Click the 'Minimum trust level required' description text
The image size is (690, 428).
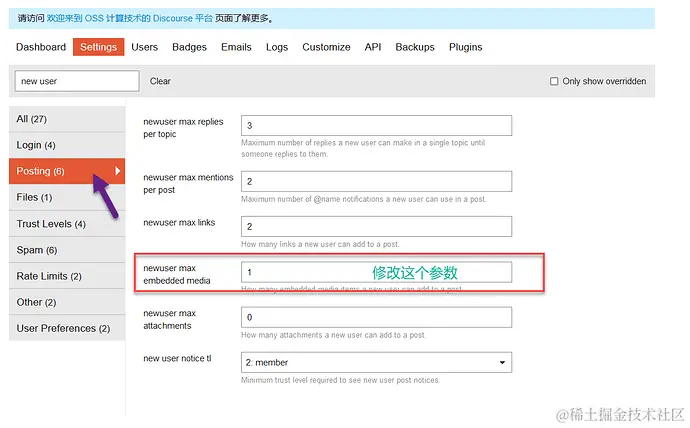pyautogui.click(x=340, y=380)
